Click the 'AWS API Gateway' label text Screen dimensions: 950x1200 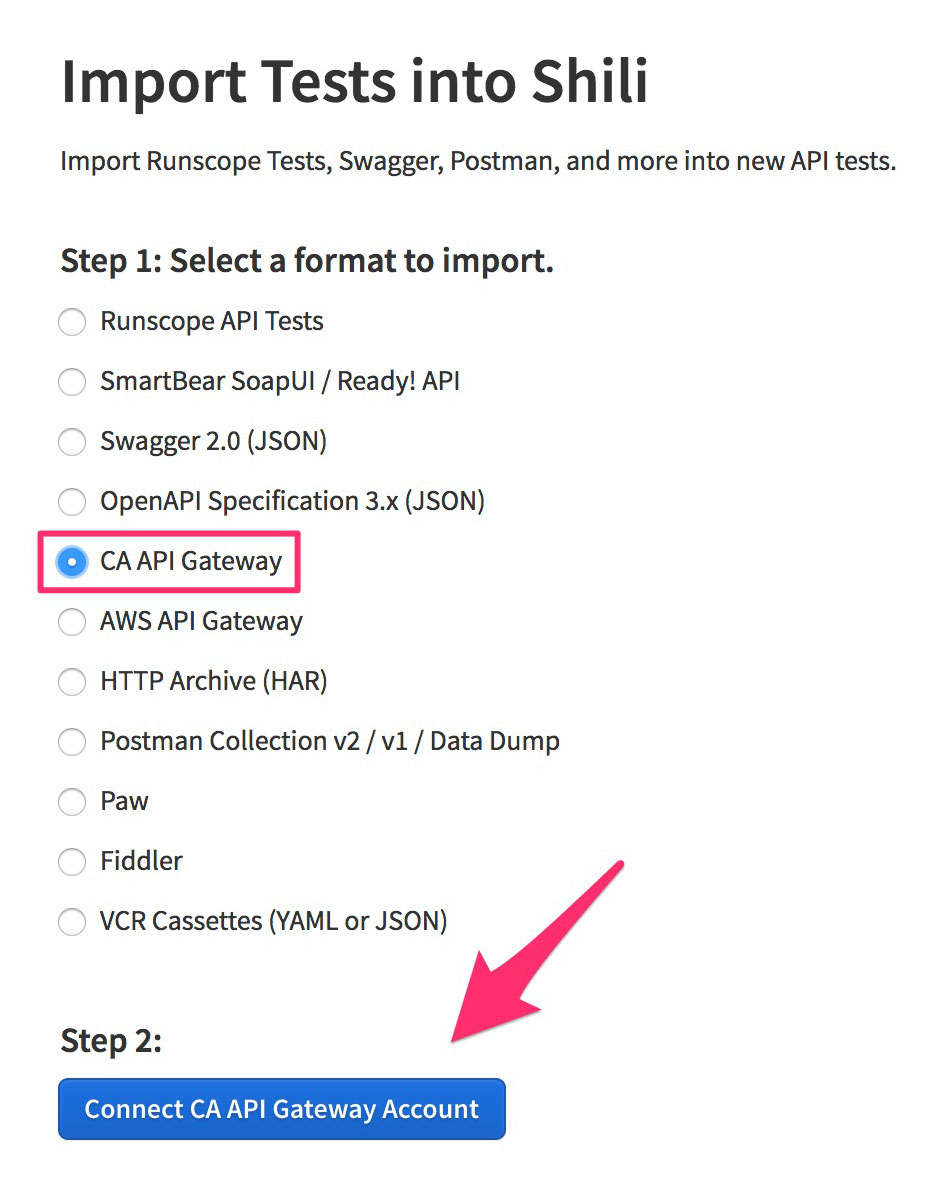click(x=201, y=621)
